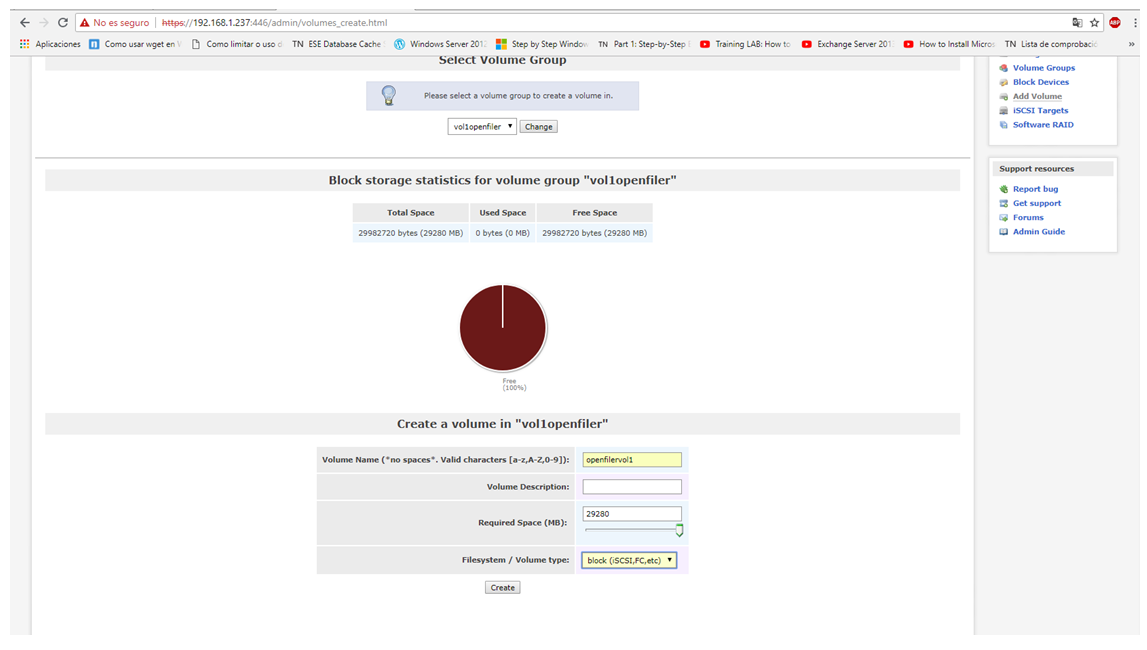This screenshot has width=1147, height=650.
Task: Click the Create button
Action: pos(503,588)
